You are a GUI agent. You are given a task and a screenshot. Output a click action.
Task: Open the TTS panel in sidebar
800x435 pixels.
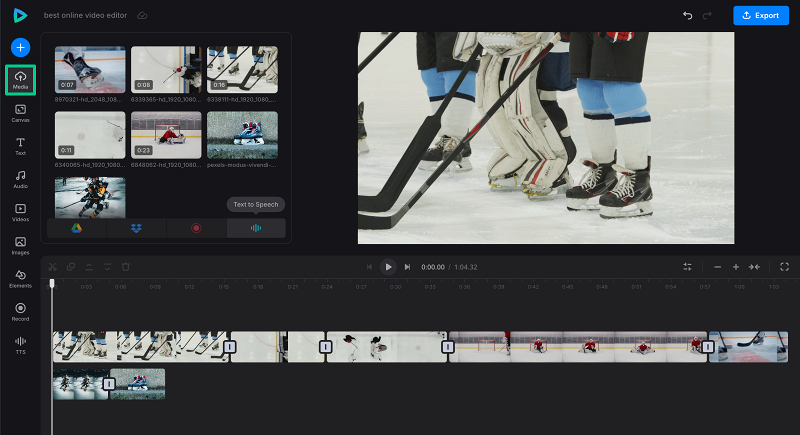[x=20, y=345]
